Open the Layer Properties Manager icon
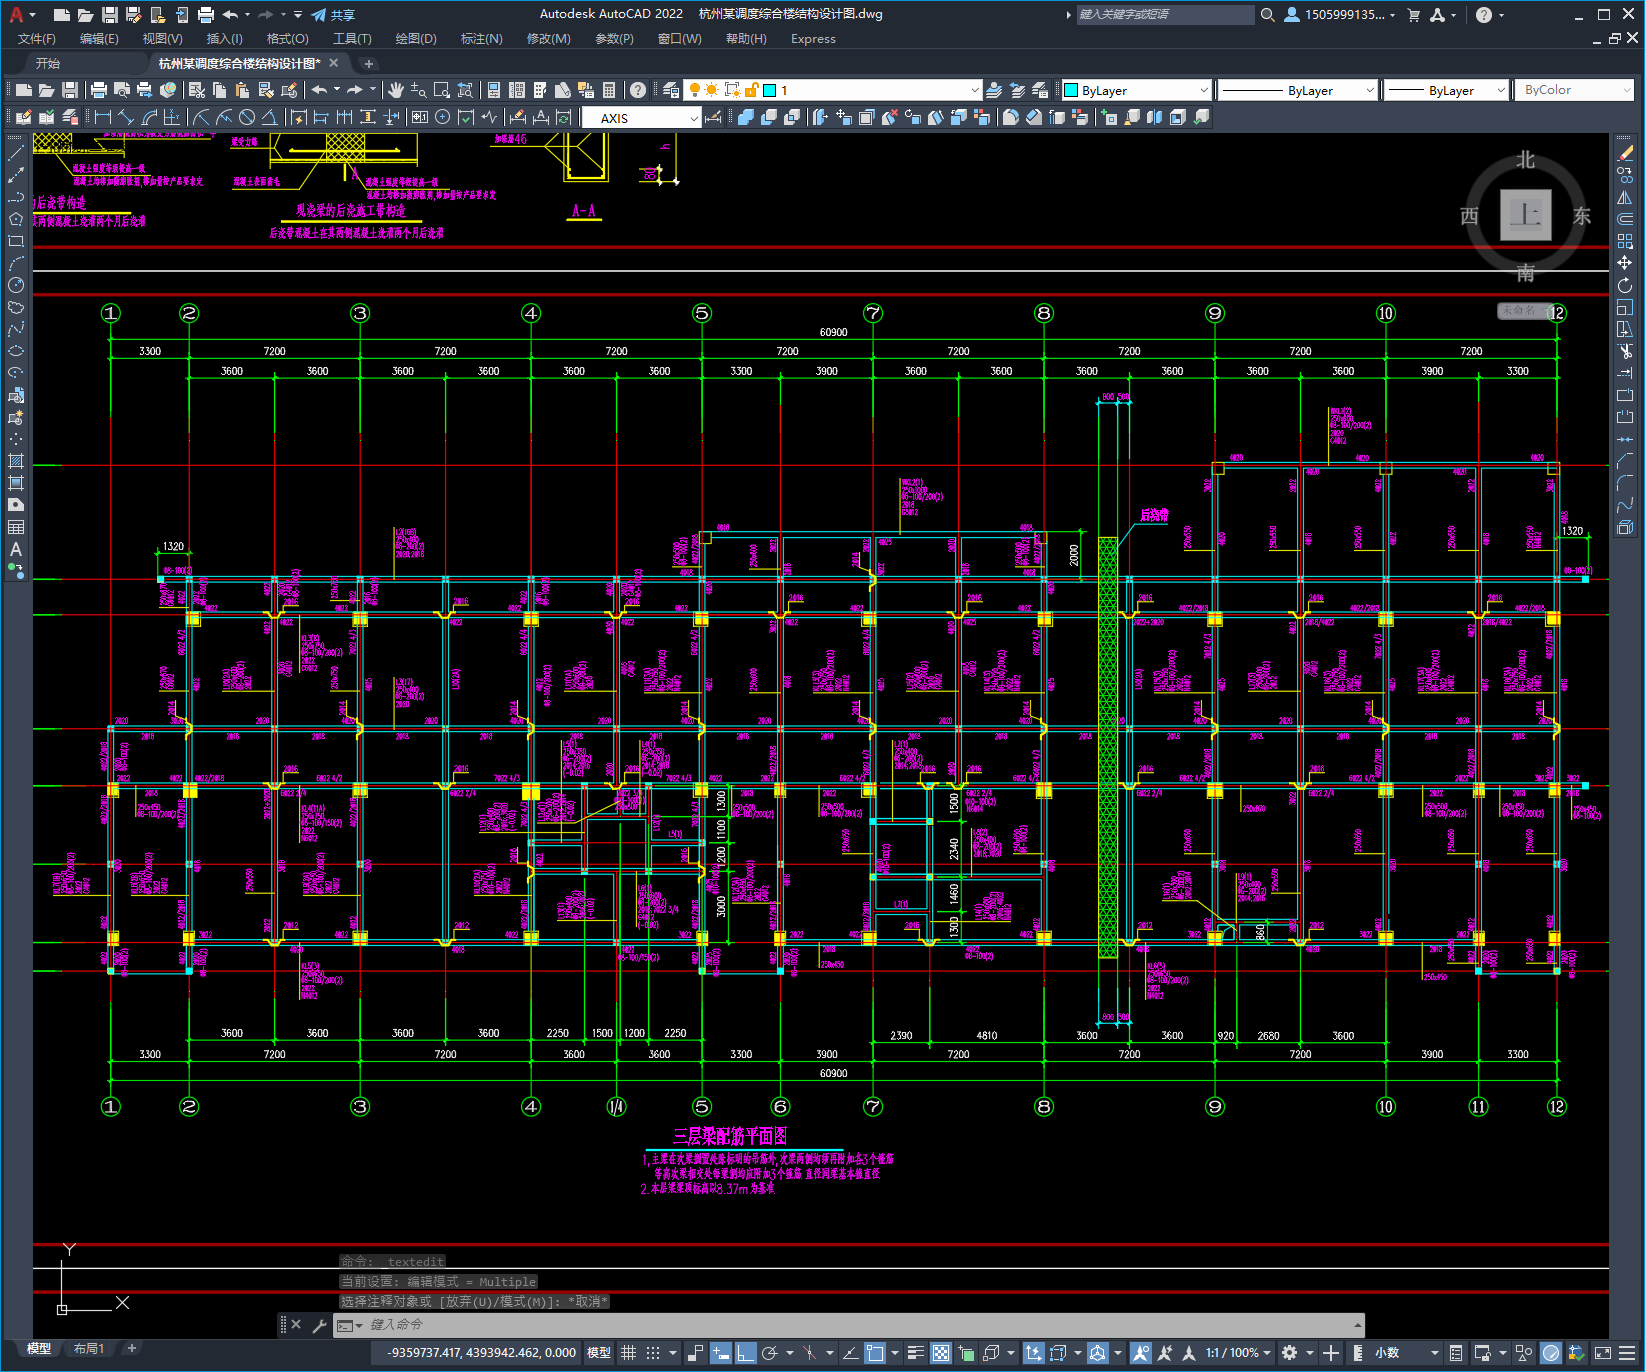Image resolution: width=1645 pixels, height=1372 pixels. click(671, 90)
